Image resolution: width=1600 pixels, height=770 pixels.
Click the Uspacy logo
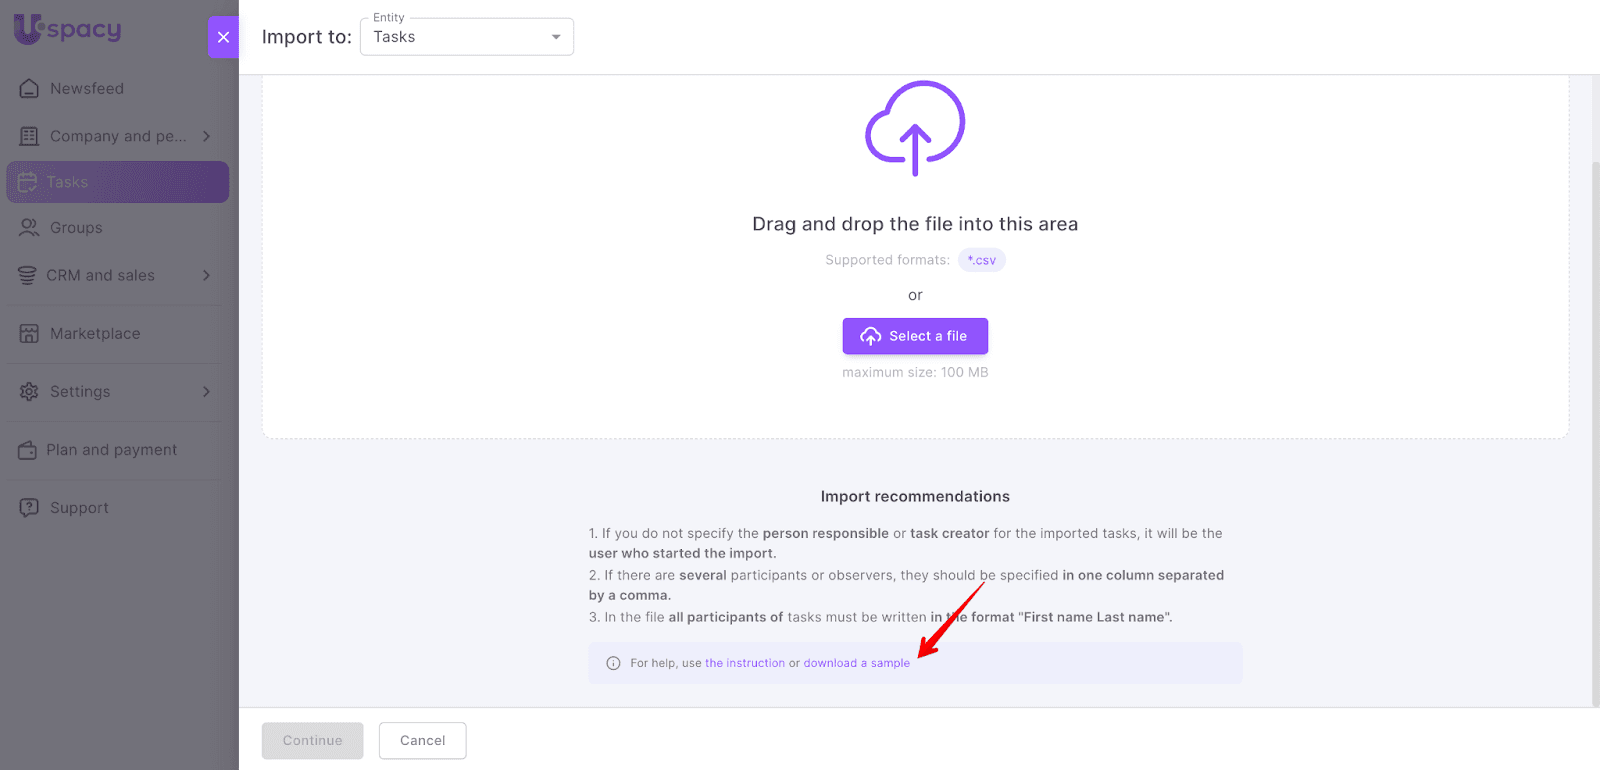coord(68,30)
